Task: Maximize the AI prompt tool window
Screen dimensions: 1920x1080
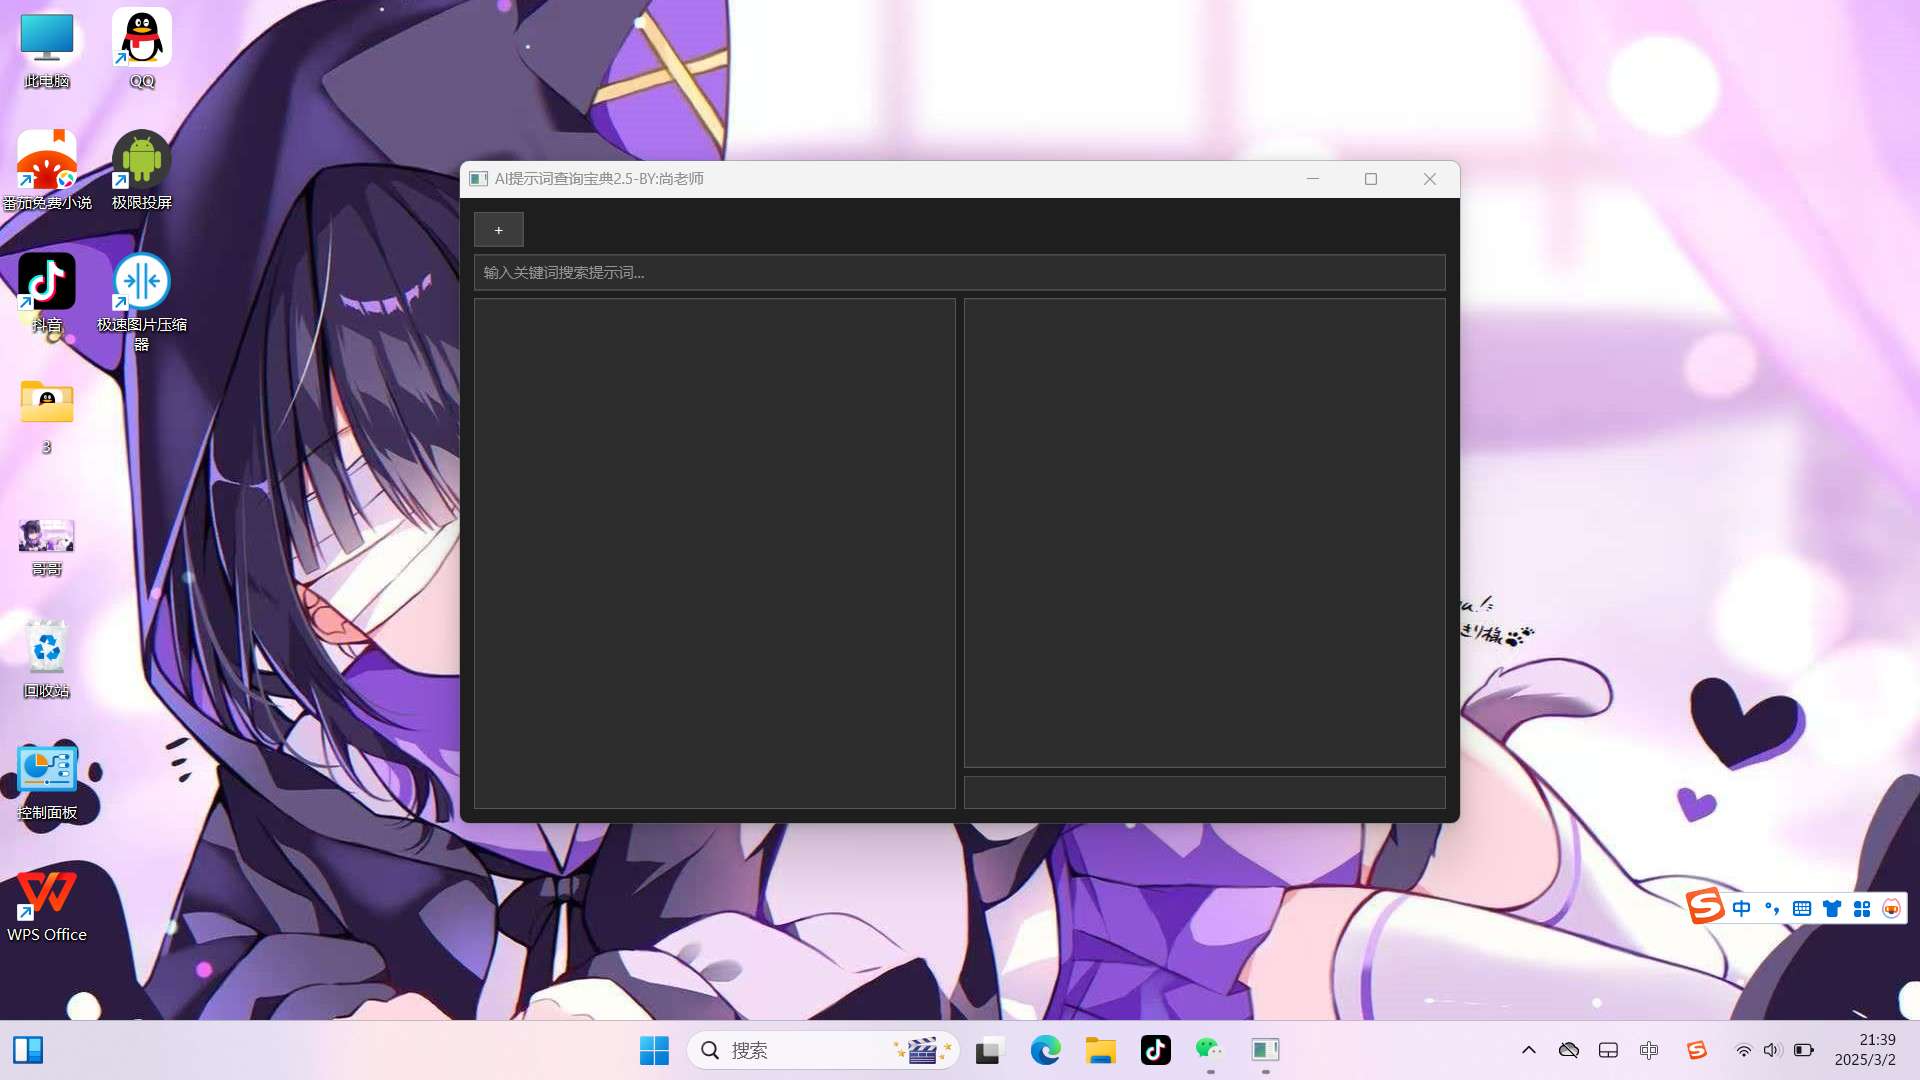Action: coord(1371,179)
